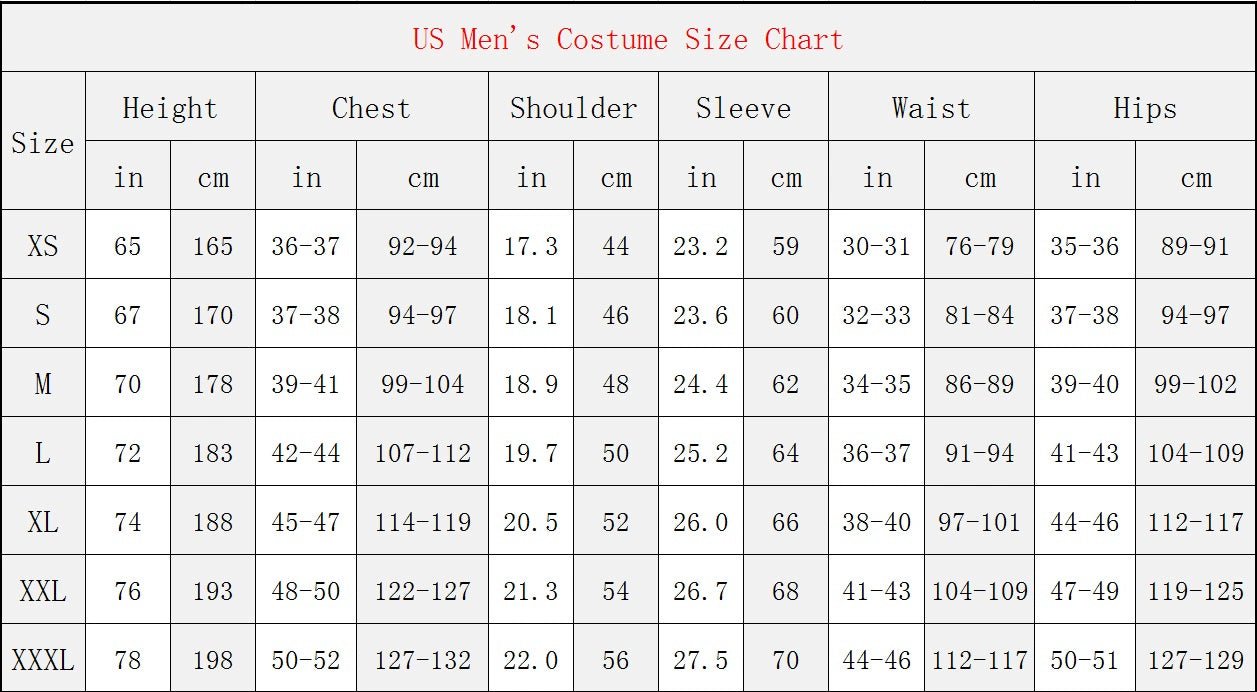This screenshot has width=1257, height=692.
Task: Click the XL height value 188 cm
Action: coord(213,522)
